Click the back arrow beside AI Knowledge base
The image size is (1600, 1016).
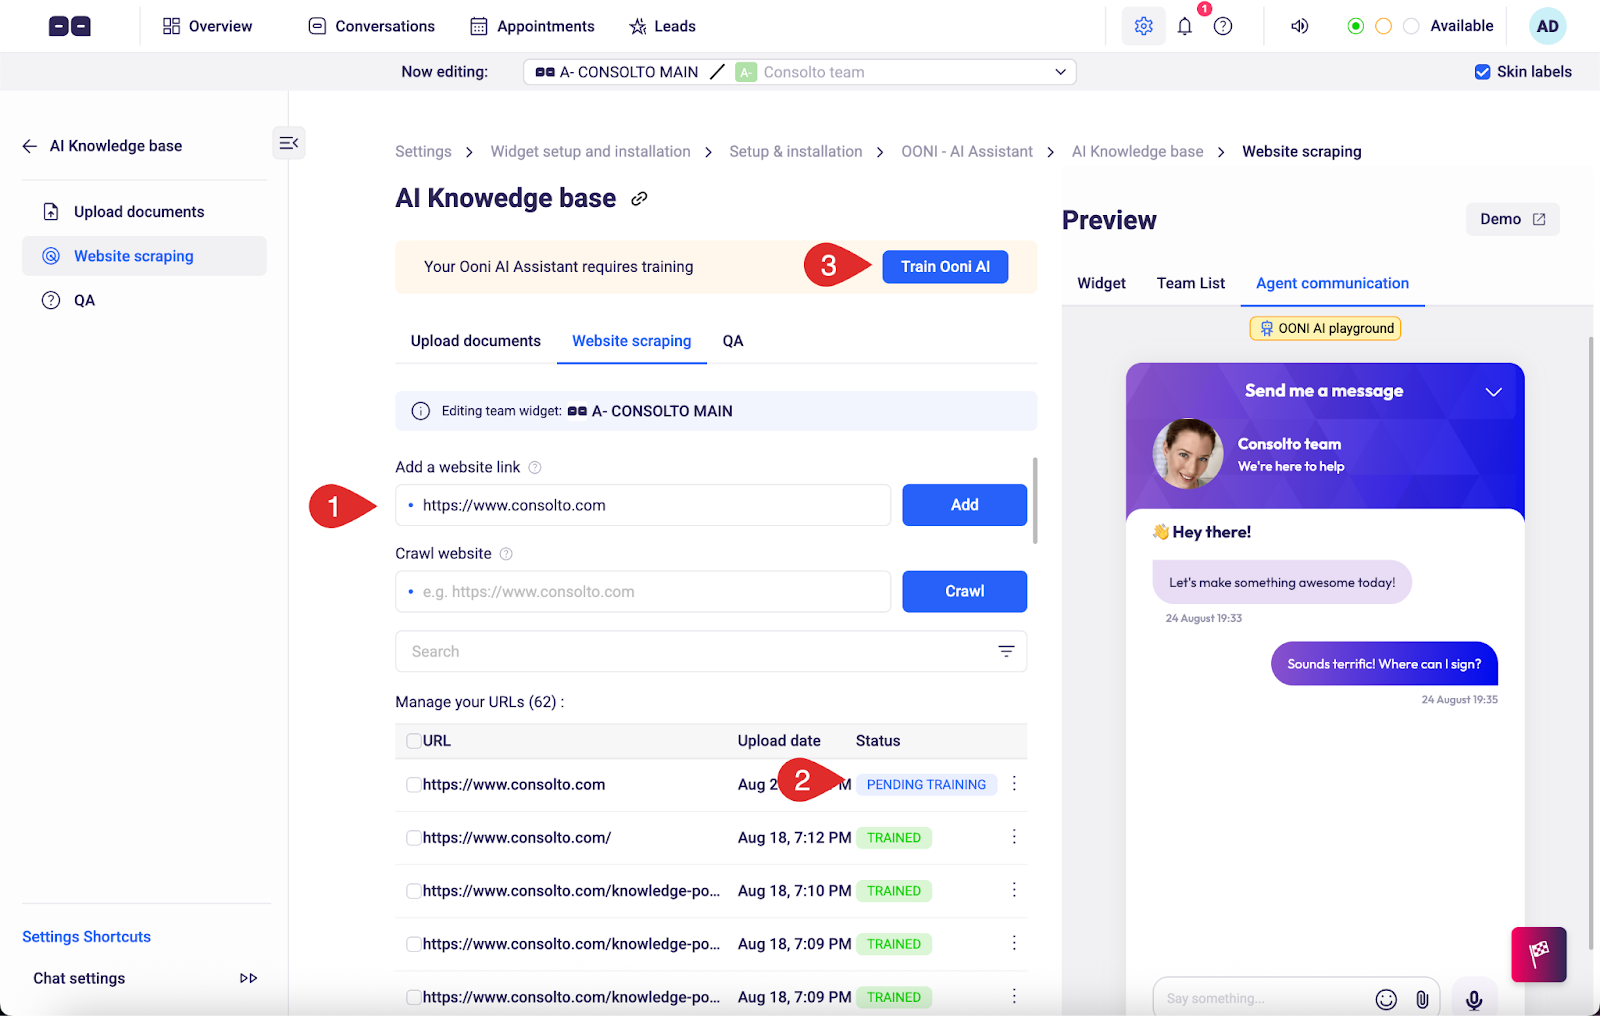point(30,146)
